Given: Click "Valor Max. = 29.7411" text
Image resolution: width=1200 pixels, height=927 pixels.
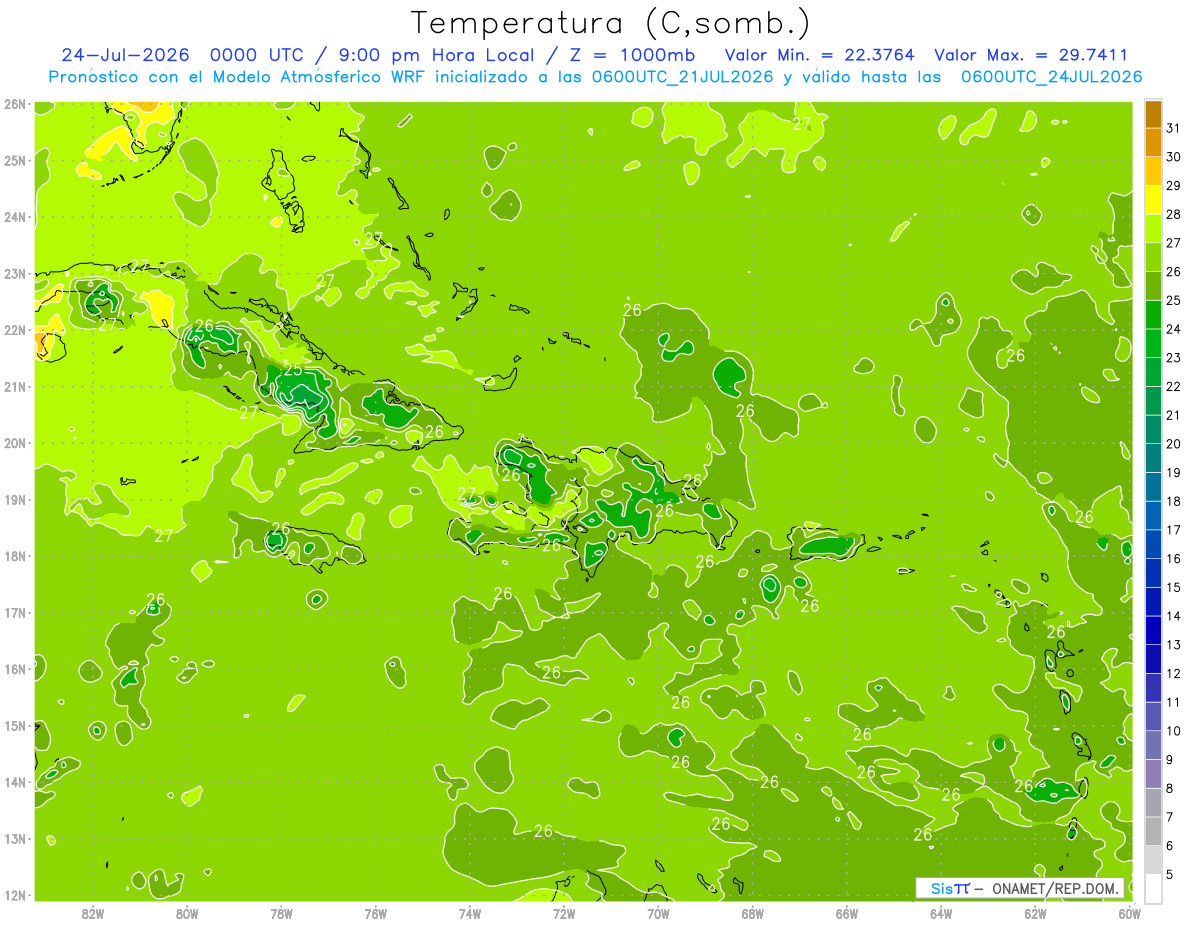Looking at the screenshot, I should [x=1030, y=55].
